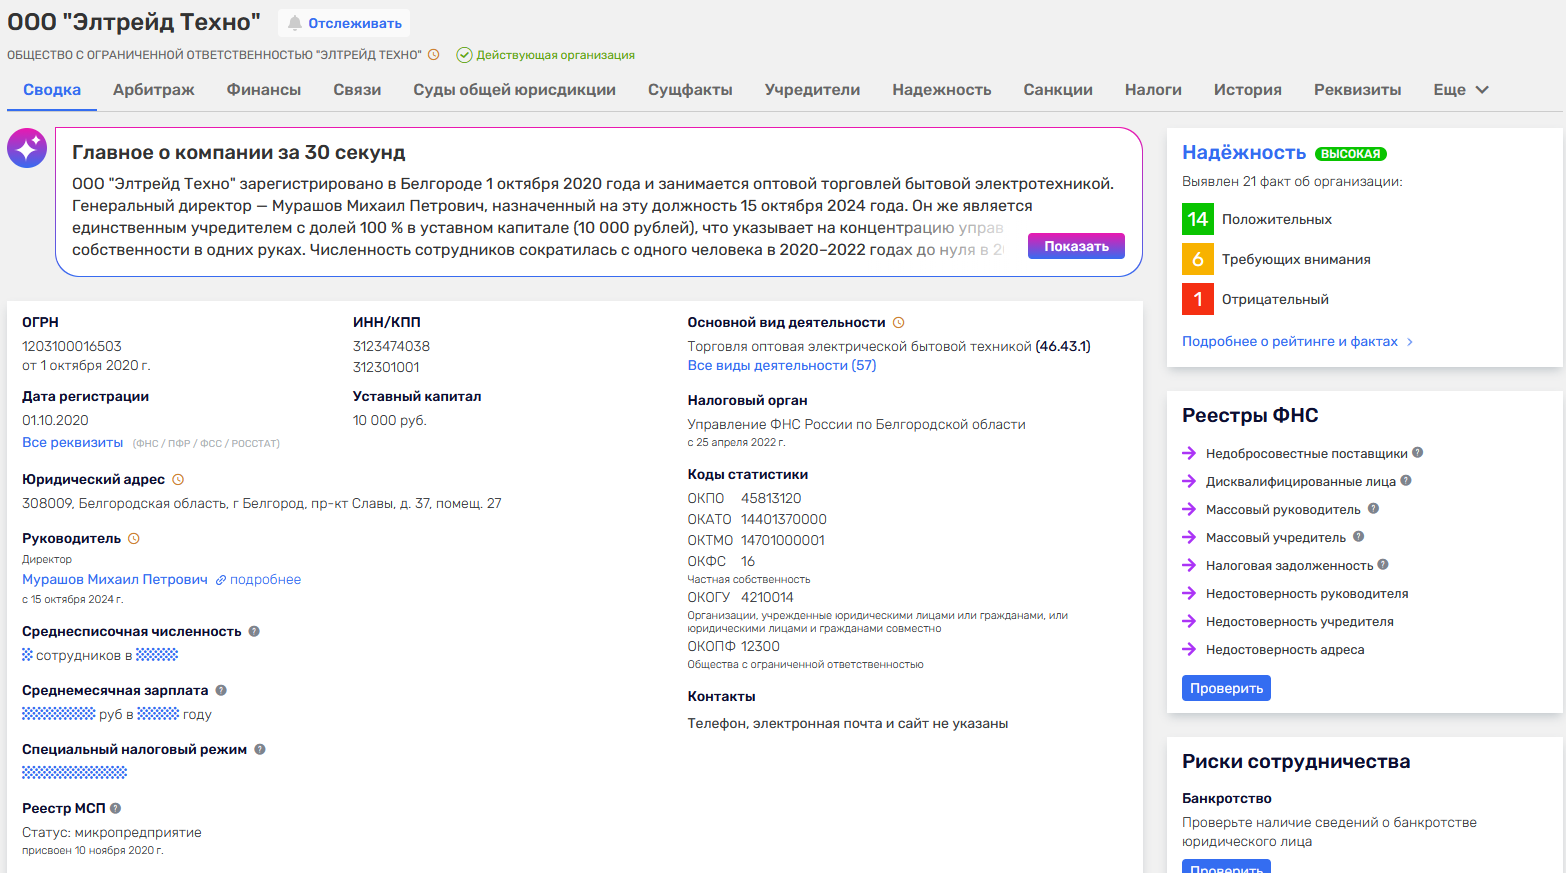Click the help icon next to Реестр МСП
Image resolution: width=1566 pixels, height=873 pixels.
coord(115,808)
